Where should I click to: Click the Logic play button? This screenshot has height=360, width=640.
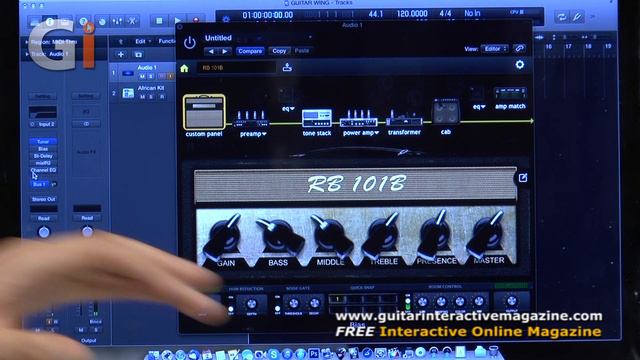coord(177,20)
